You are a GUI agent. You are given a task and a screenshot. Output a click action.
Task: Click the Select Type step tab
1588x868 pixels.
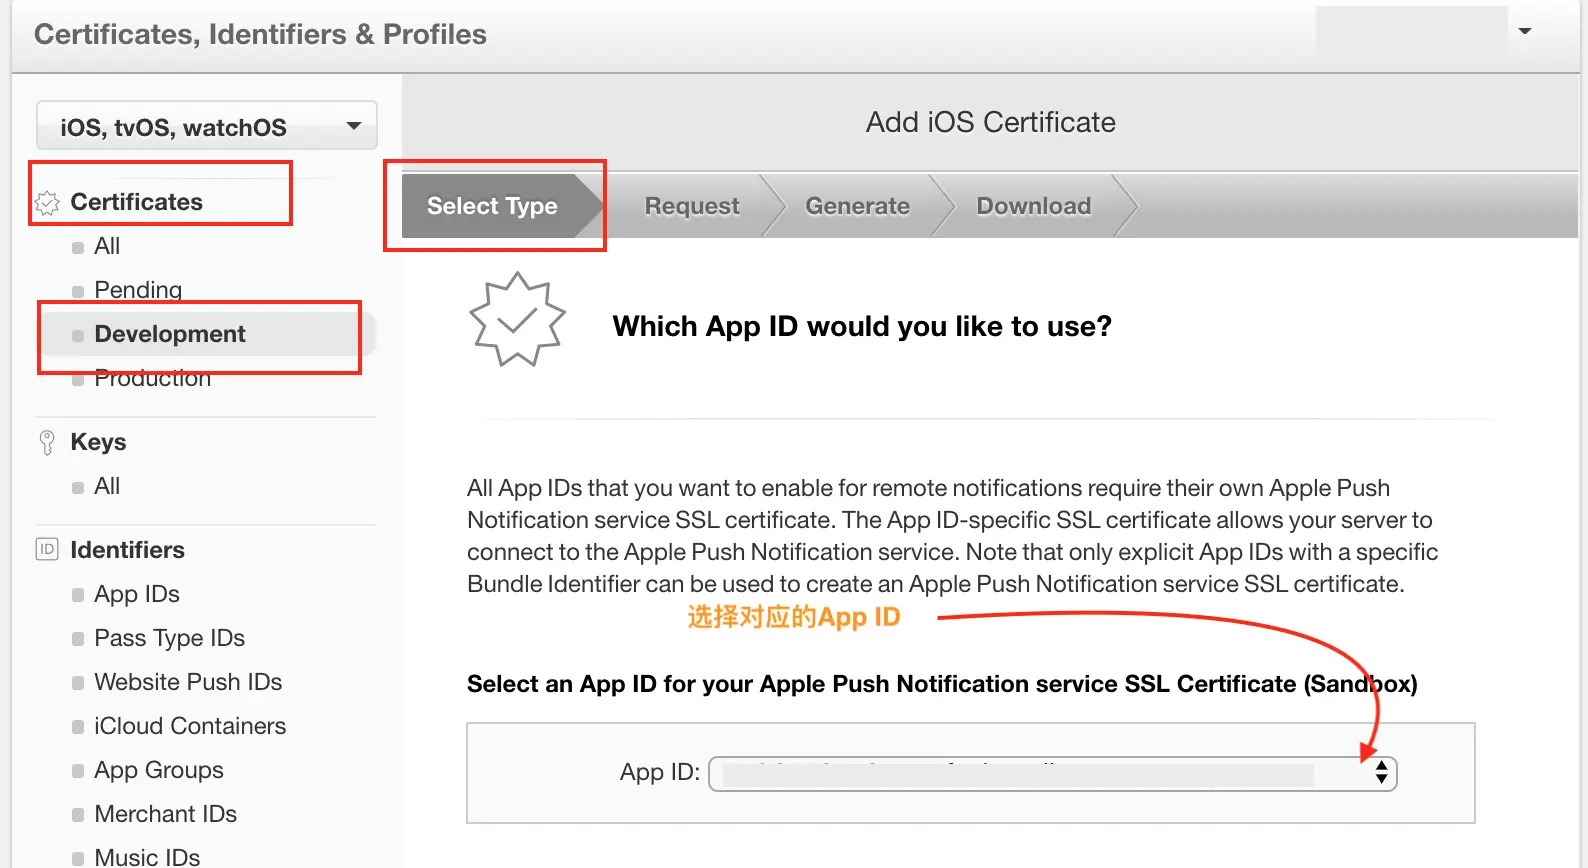(x=492, y=206)
